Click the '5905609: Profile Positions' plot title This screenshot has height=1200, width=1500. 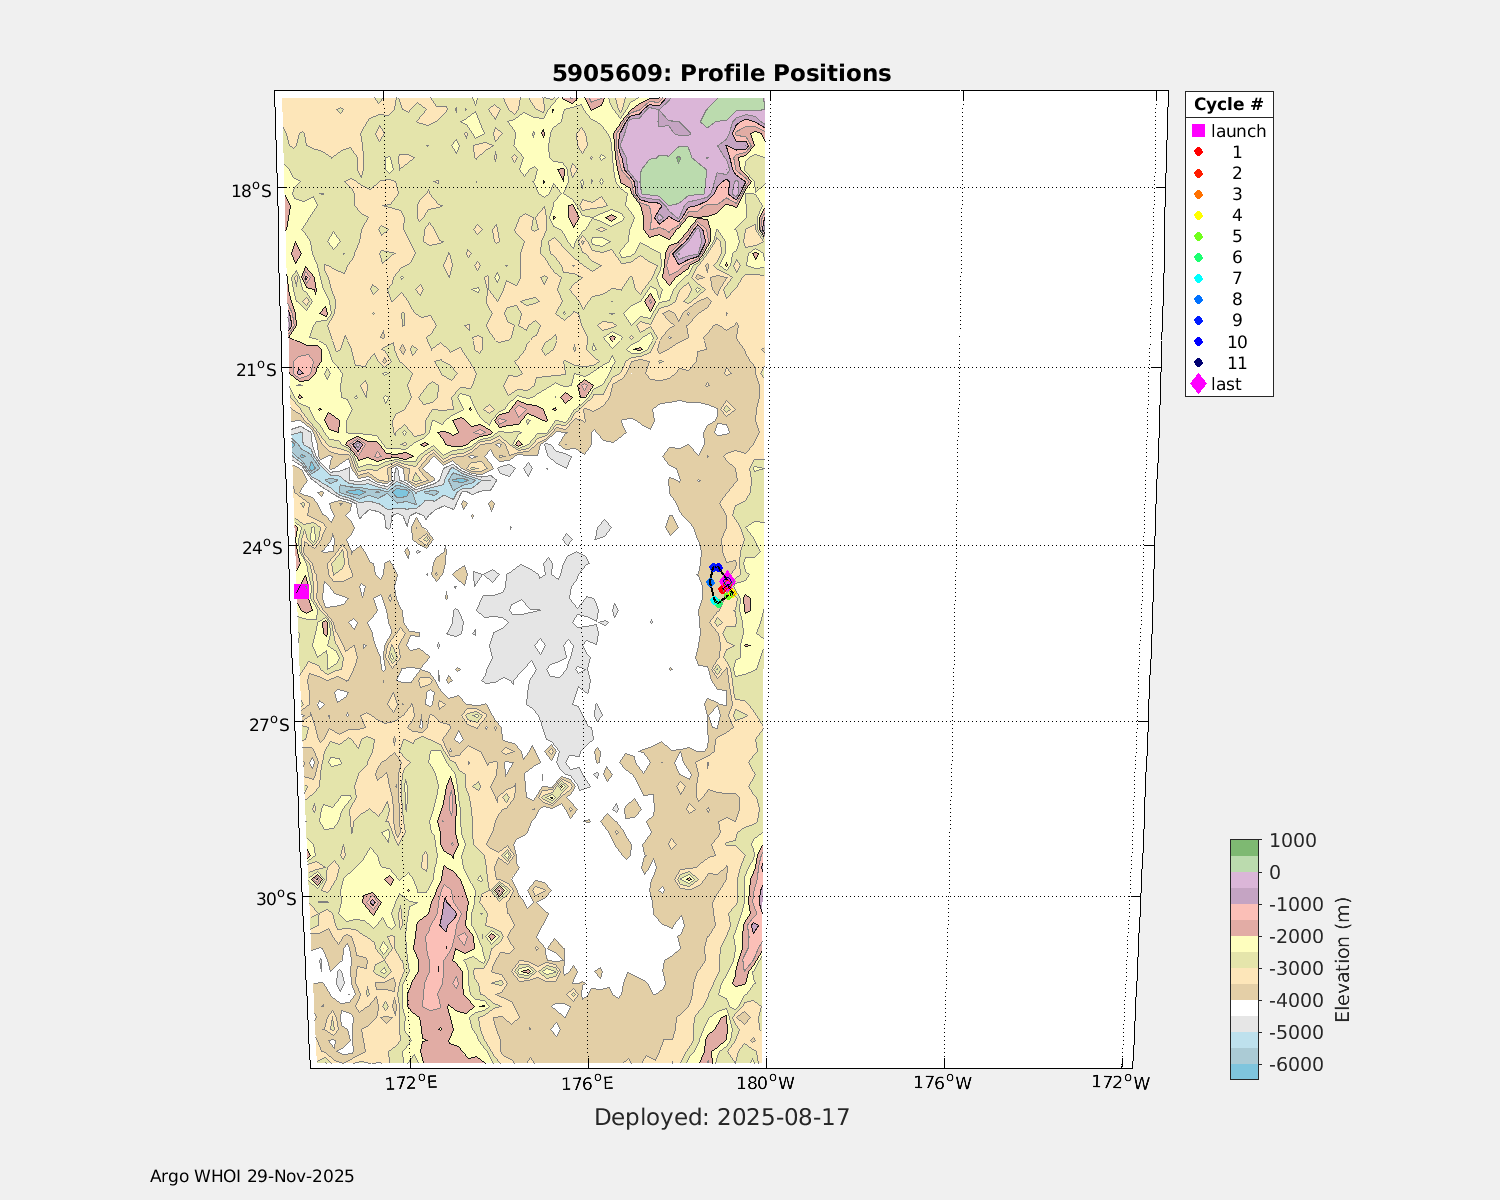point(721,73)
